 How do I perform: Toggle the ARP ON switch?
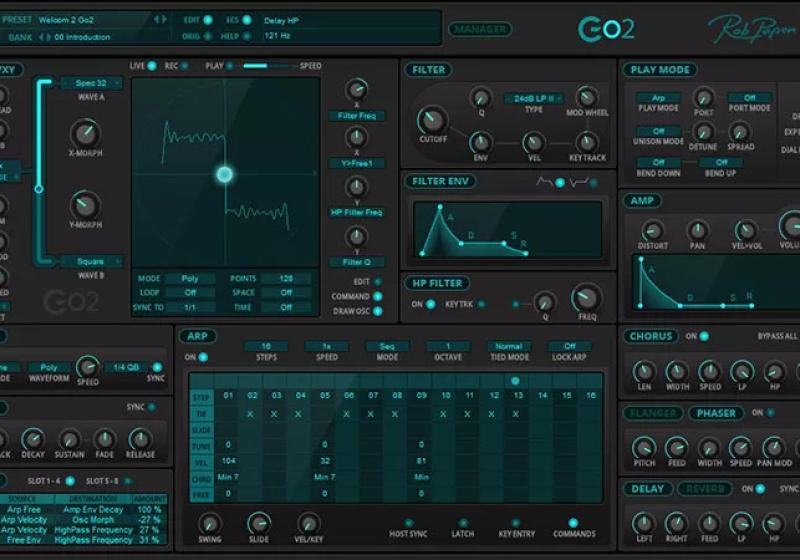[203, 357]
